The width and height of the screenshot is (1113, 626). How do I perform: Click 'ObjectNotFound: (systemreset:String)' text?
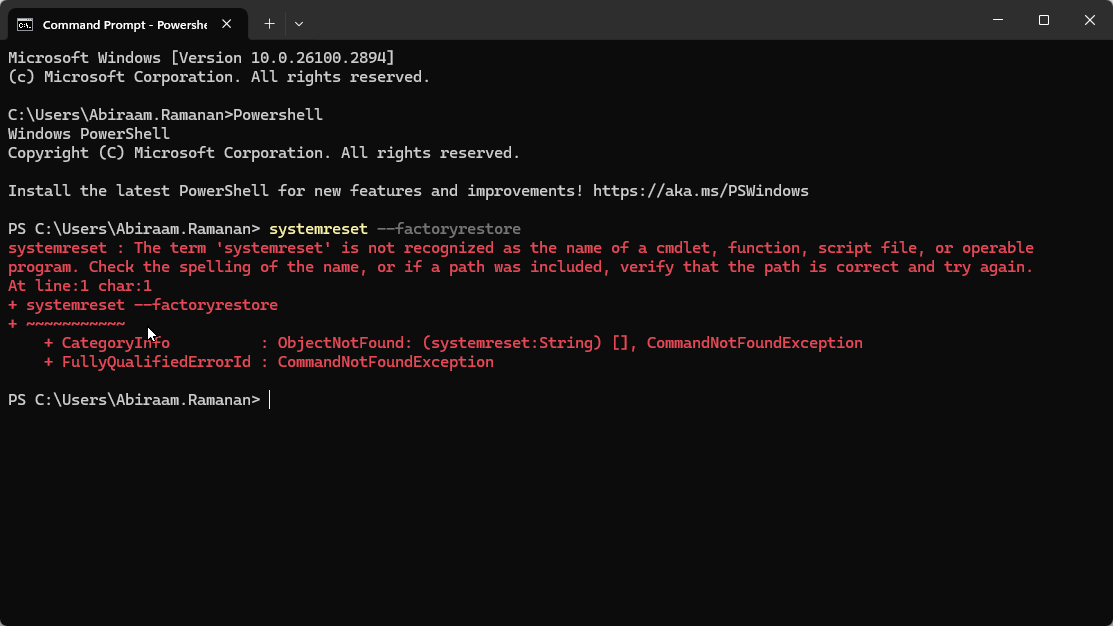(439, 344)
